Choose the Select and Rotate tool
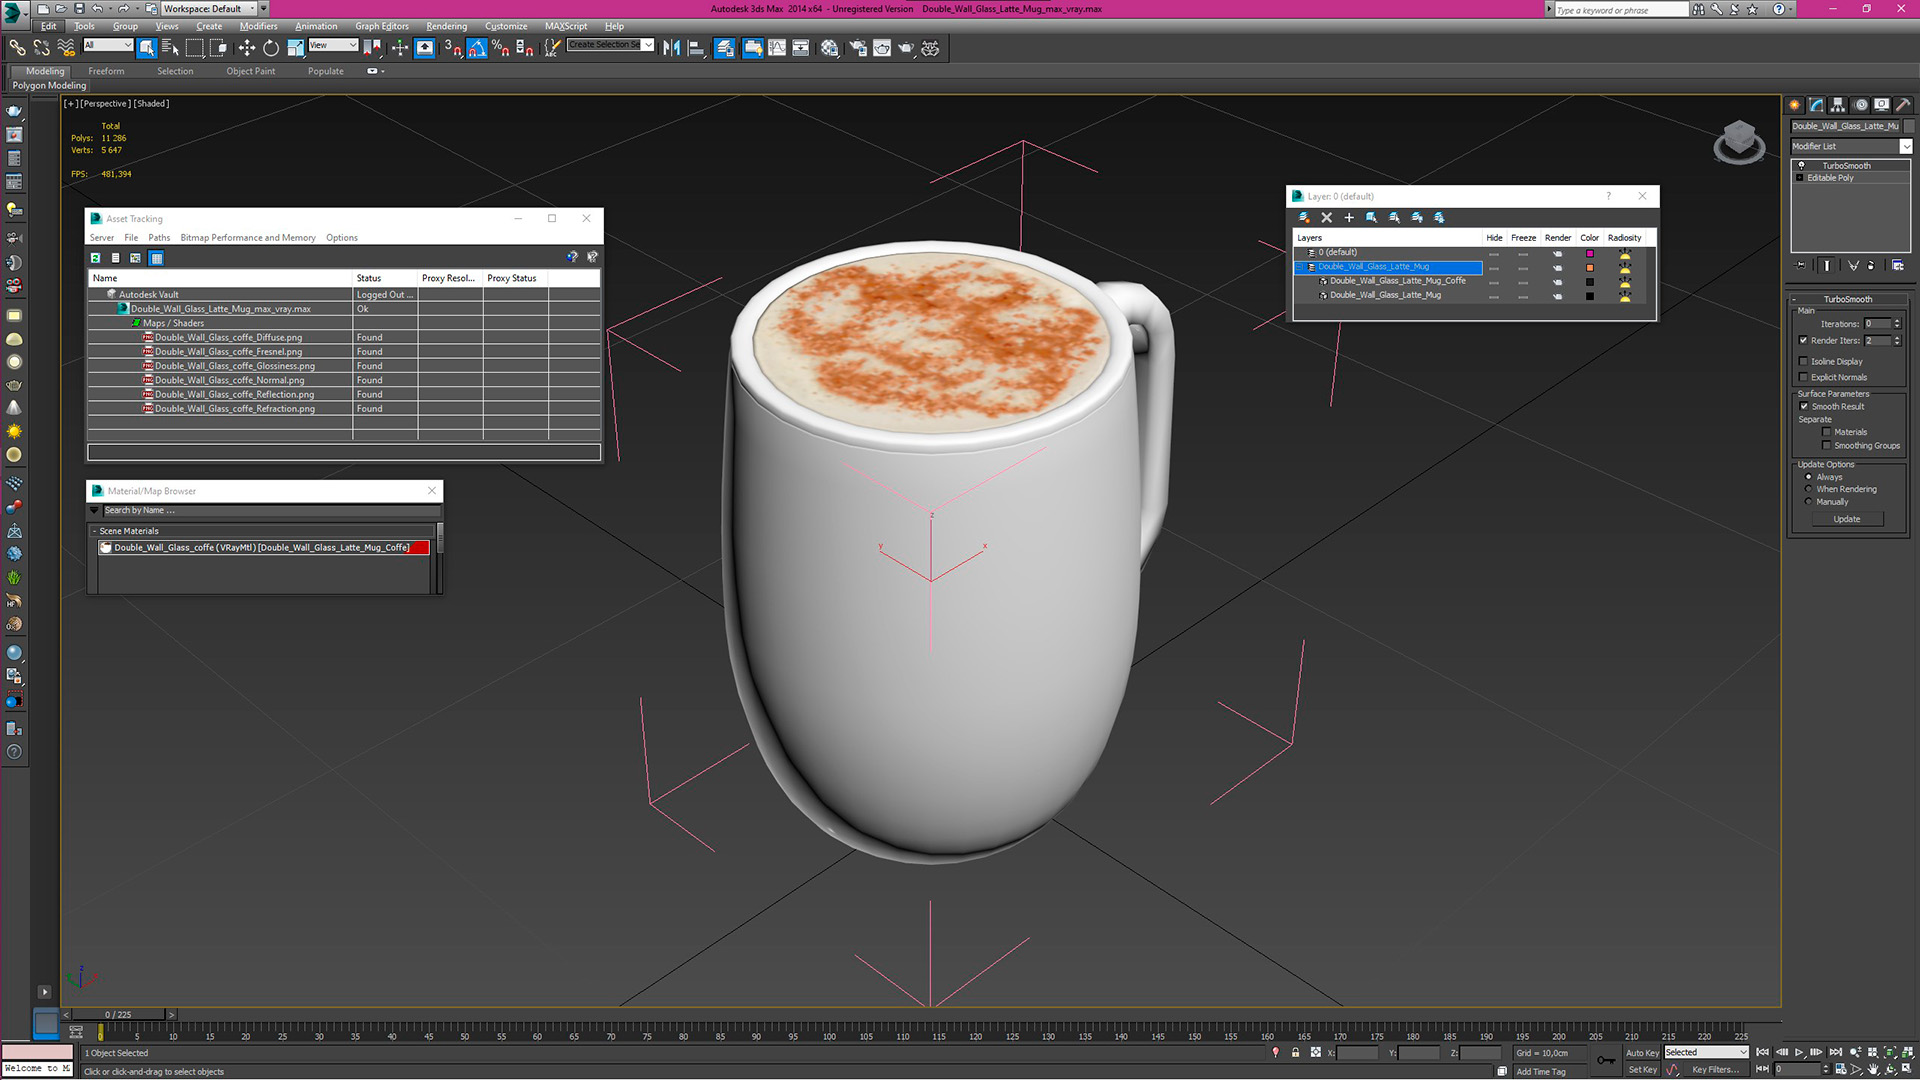The width and height of the screenshot is (1920, 1080). coord(271,48)
